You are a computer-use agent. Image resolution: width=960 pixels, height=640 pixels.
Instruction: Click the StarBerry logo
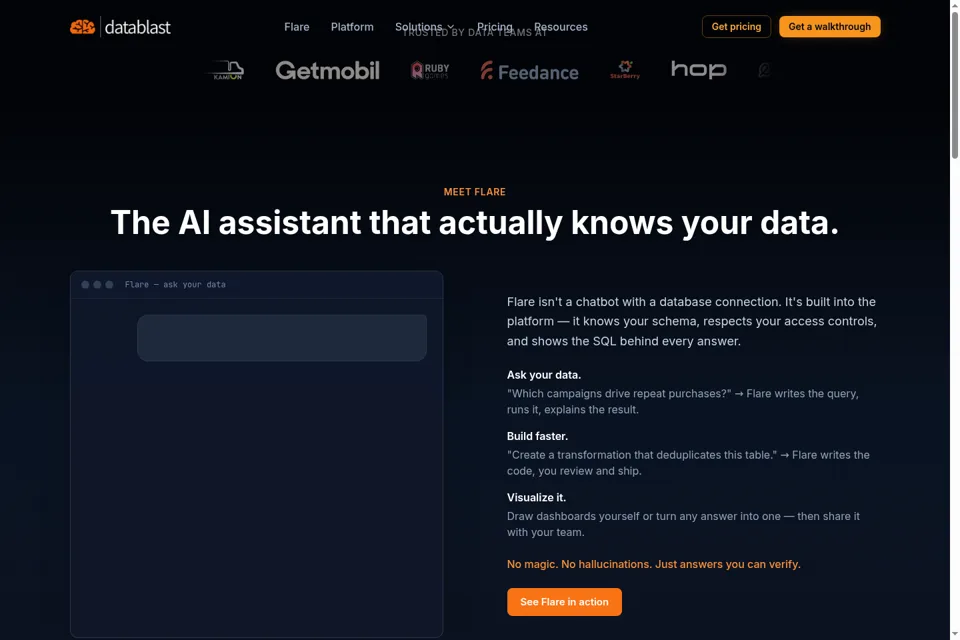625,70
